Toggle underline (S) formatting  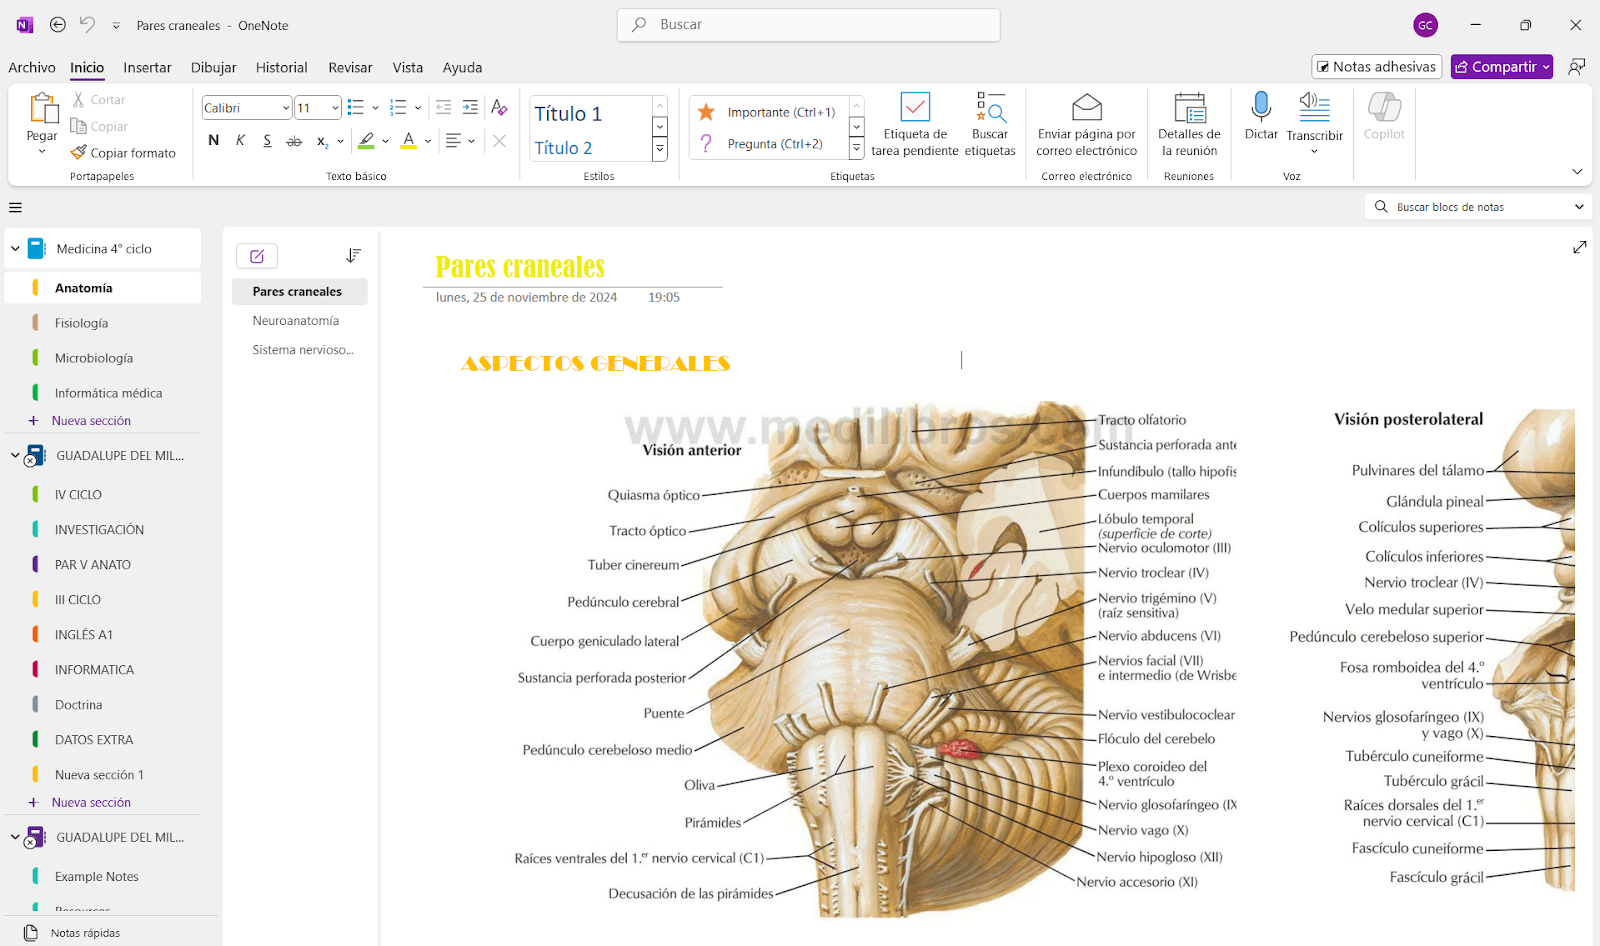tap(267, 141)
